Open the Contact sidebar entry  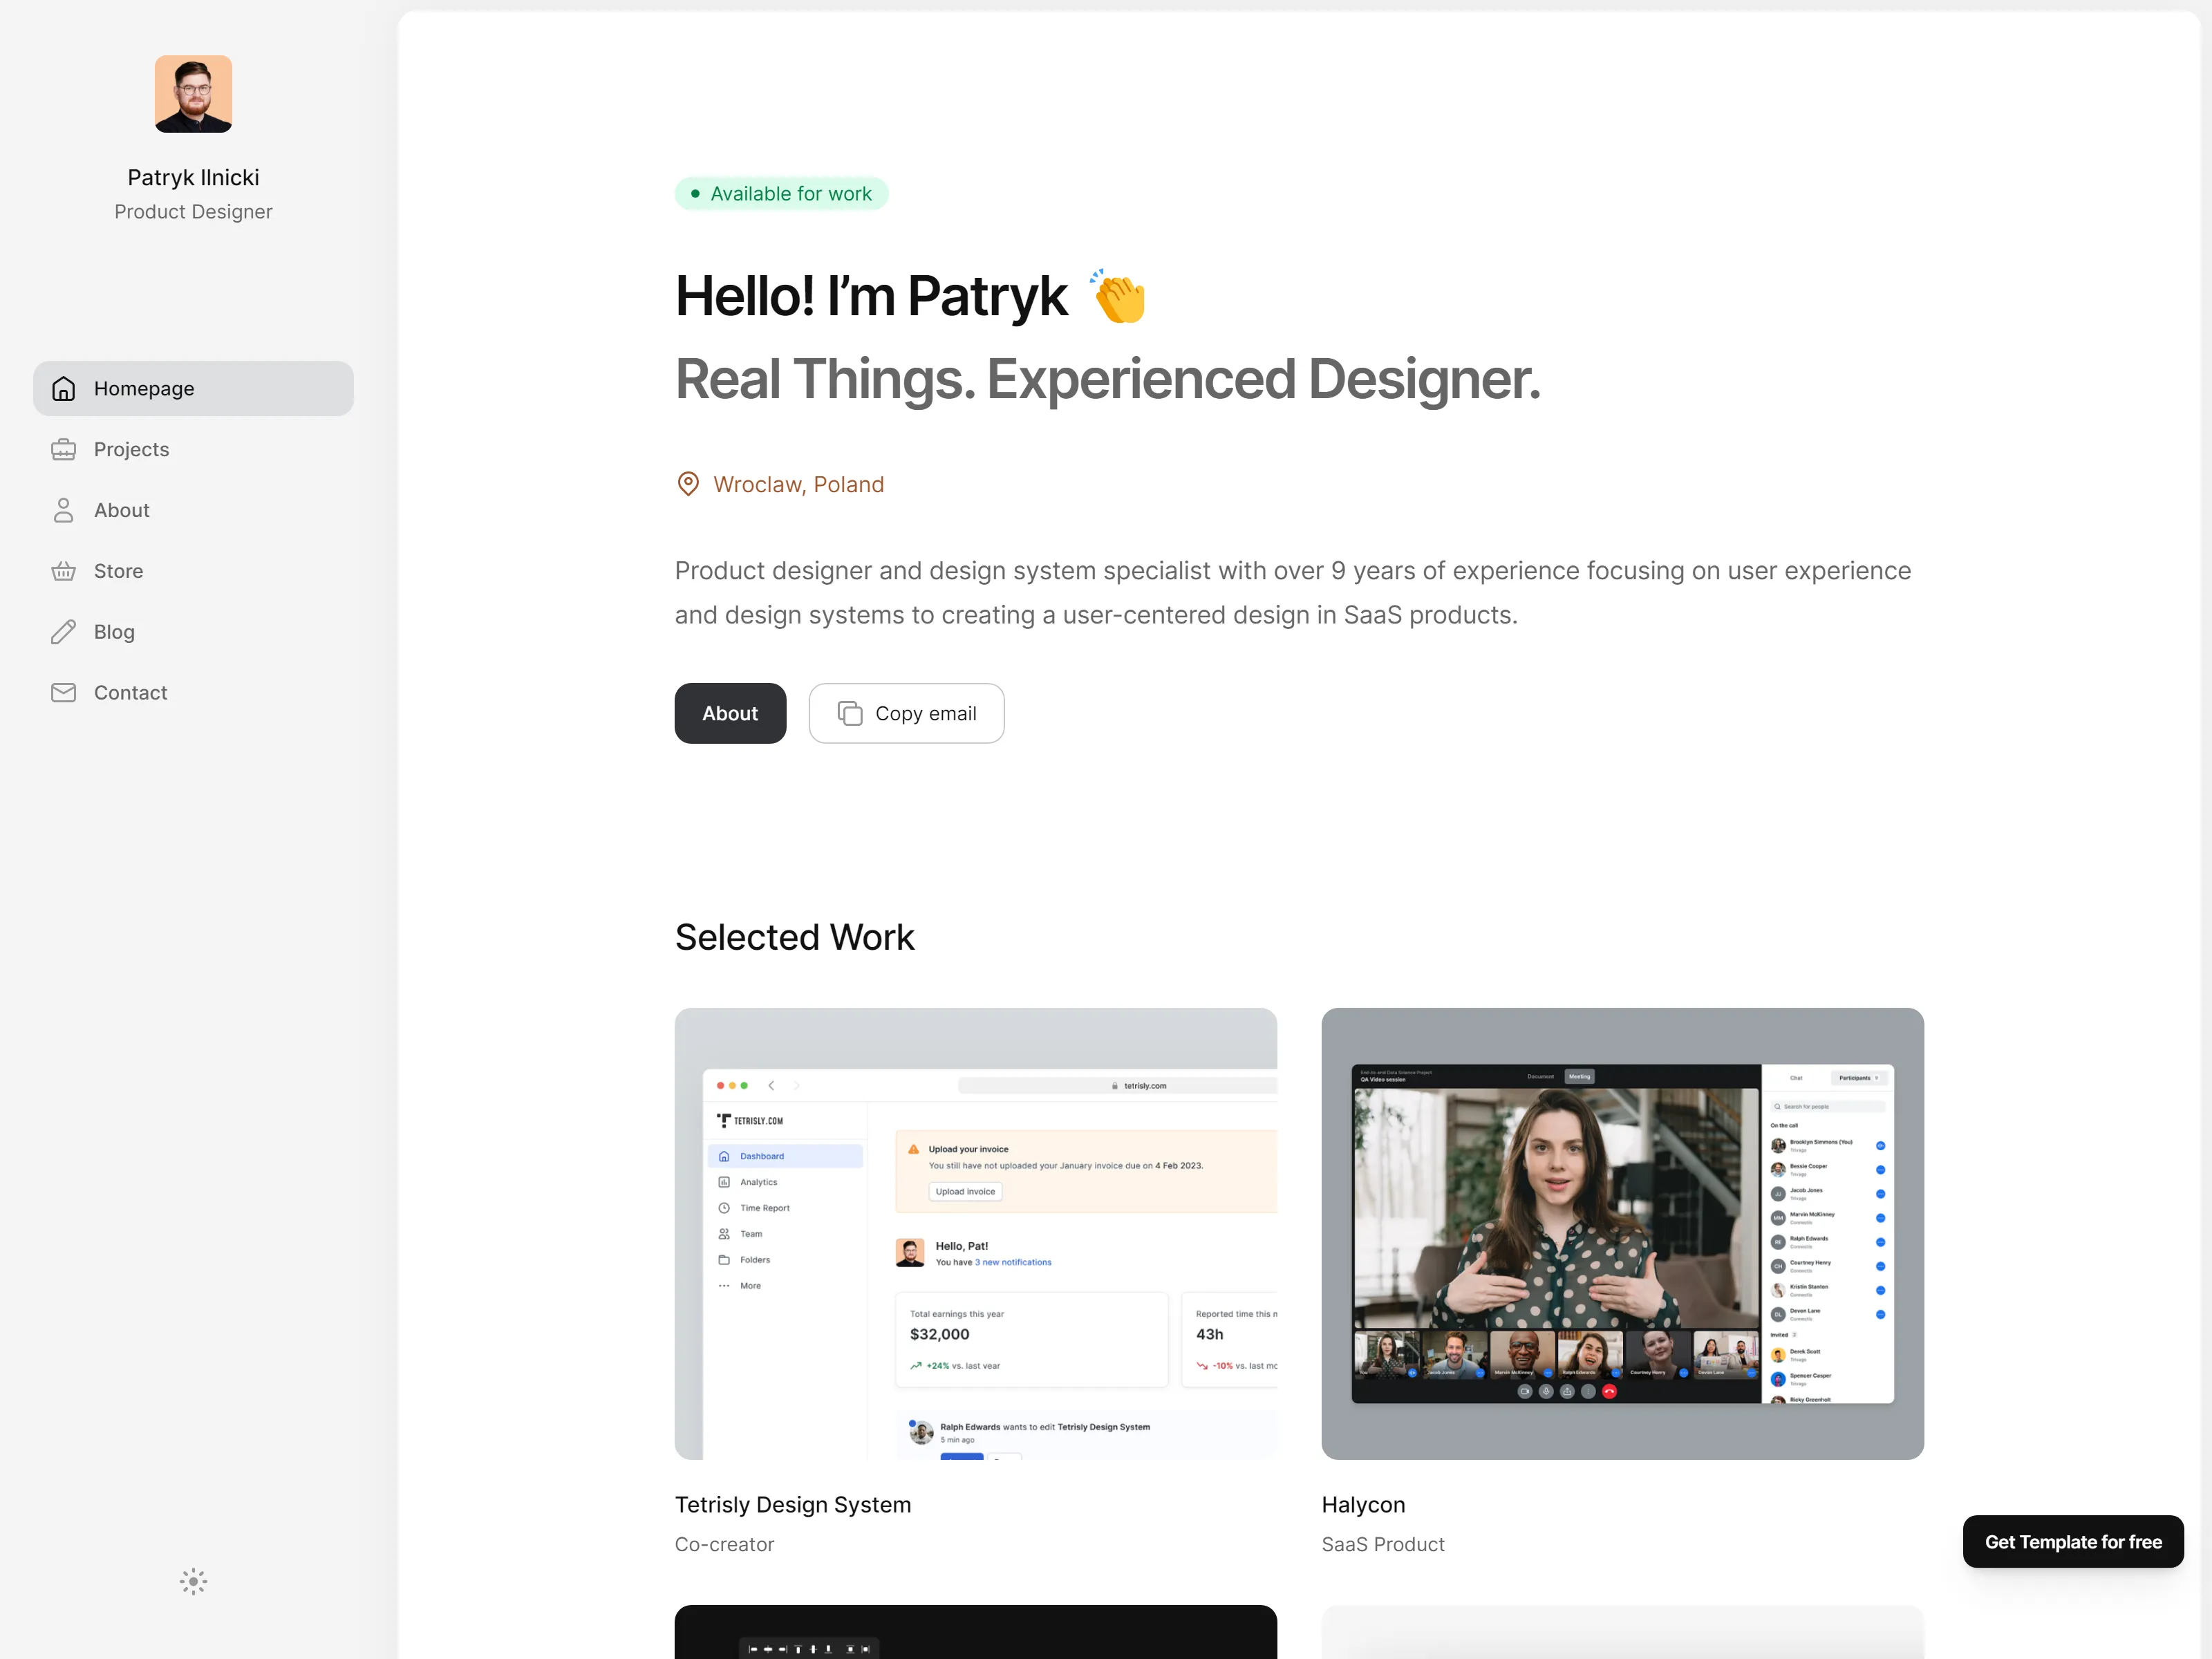(193, 692)
